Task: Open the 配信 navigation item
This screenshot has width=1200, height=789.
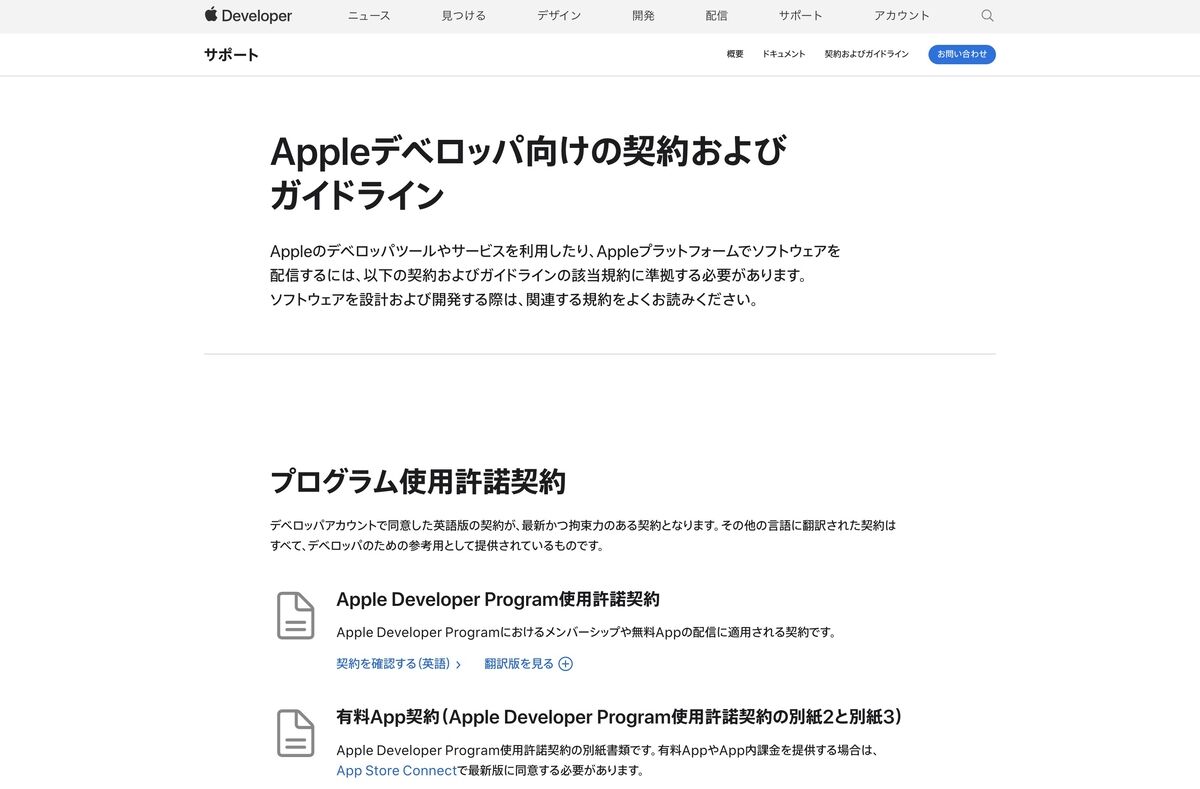Action: 716,16
